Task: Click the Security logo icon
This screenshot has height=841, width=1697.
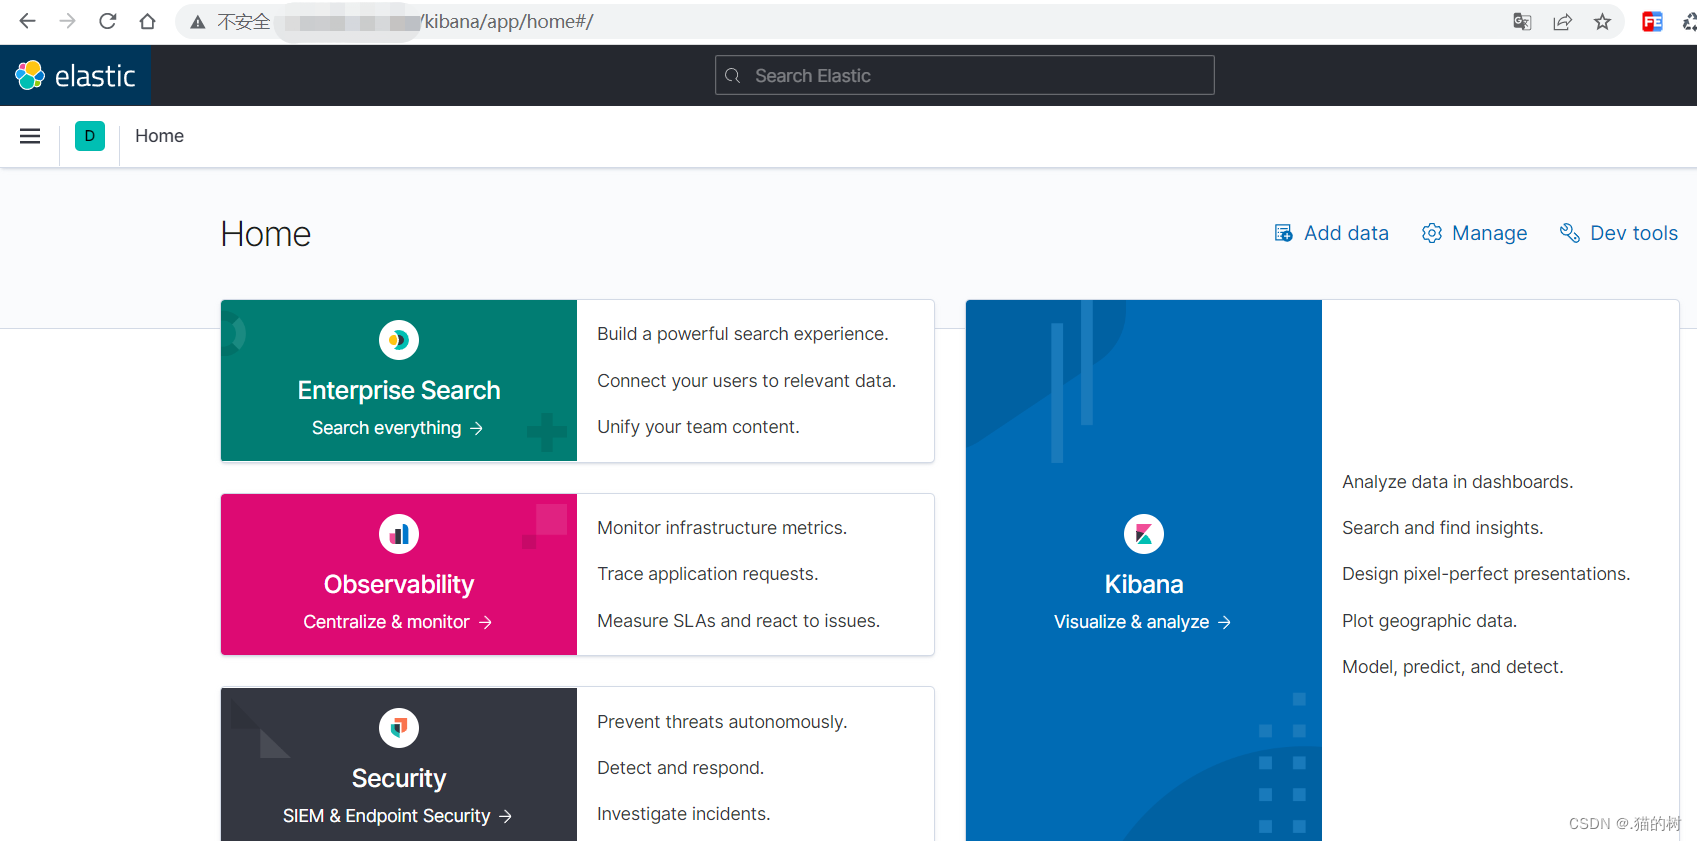Action: (399, 728)
